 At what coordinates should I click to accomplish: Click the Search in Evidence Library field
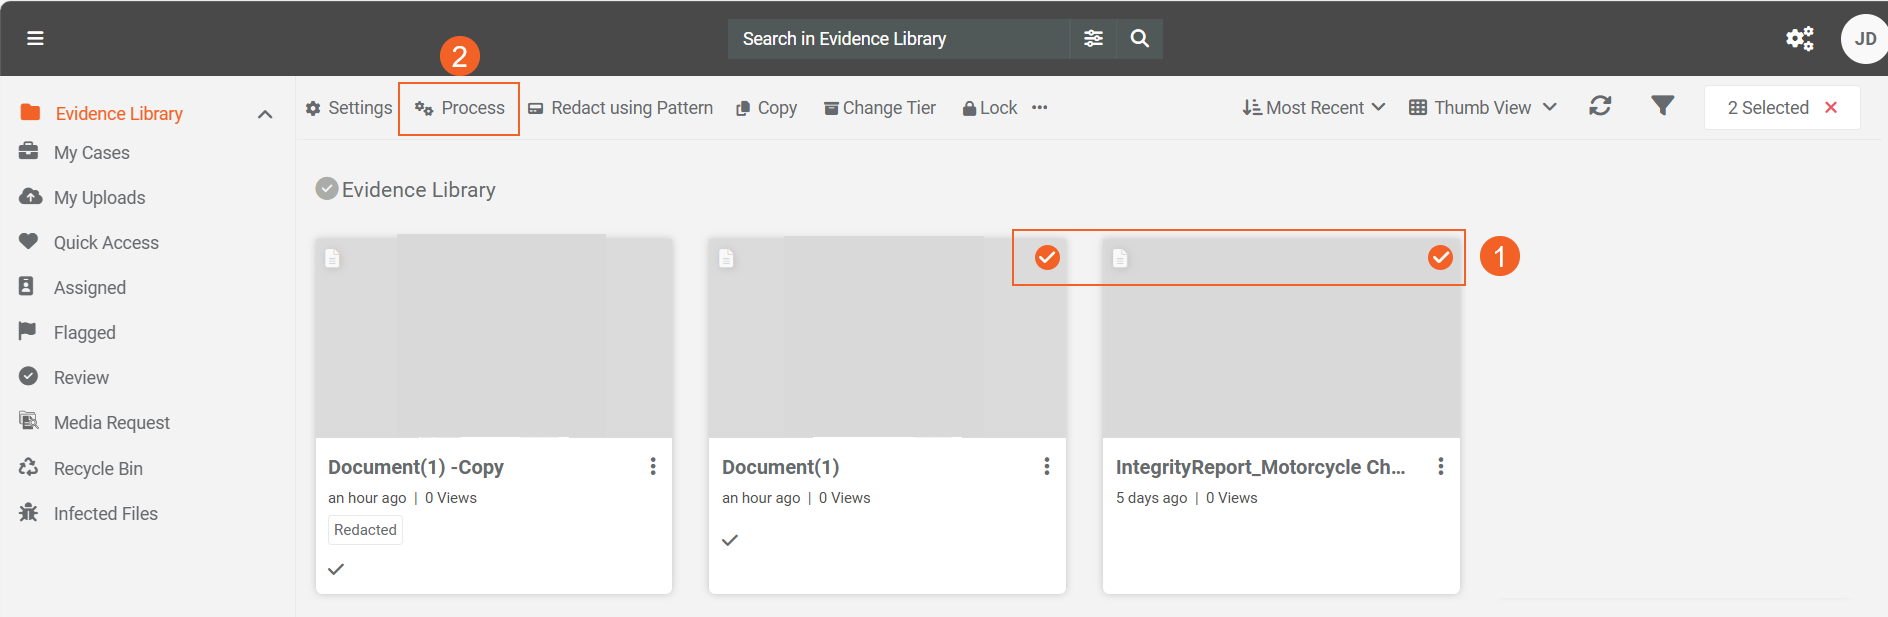[898, 38]
